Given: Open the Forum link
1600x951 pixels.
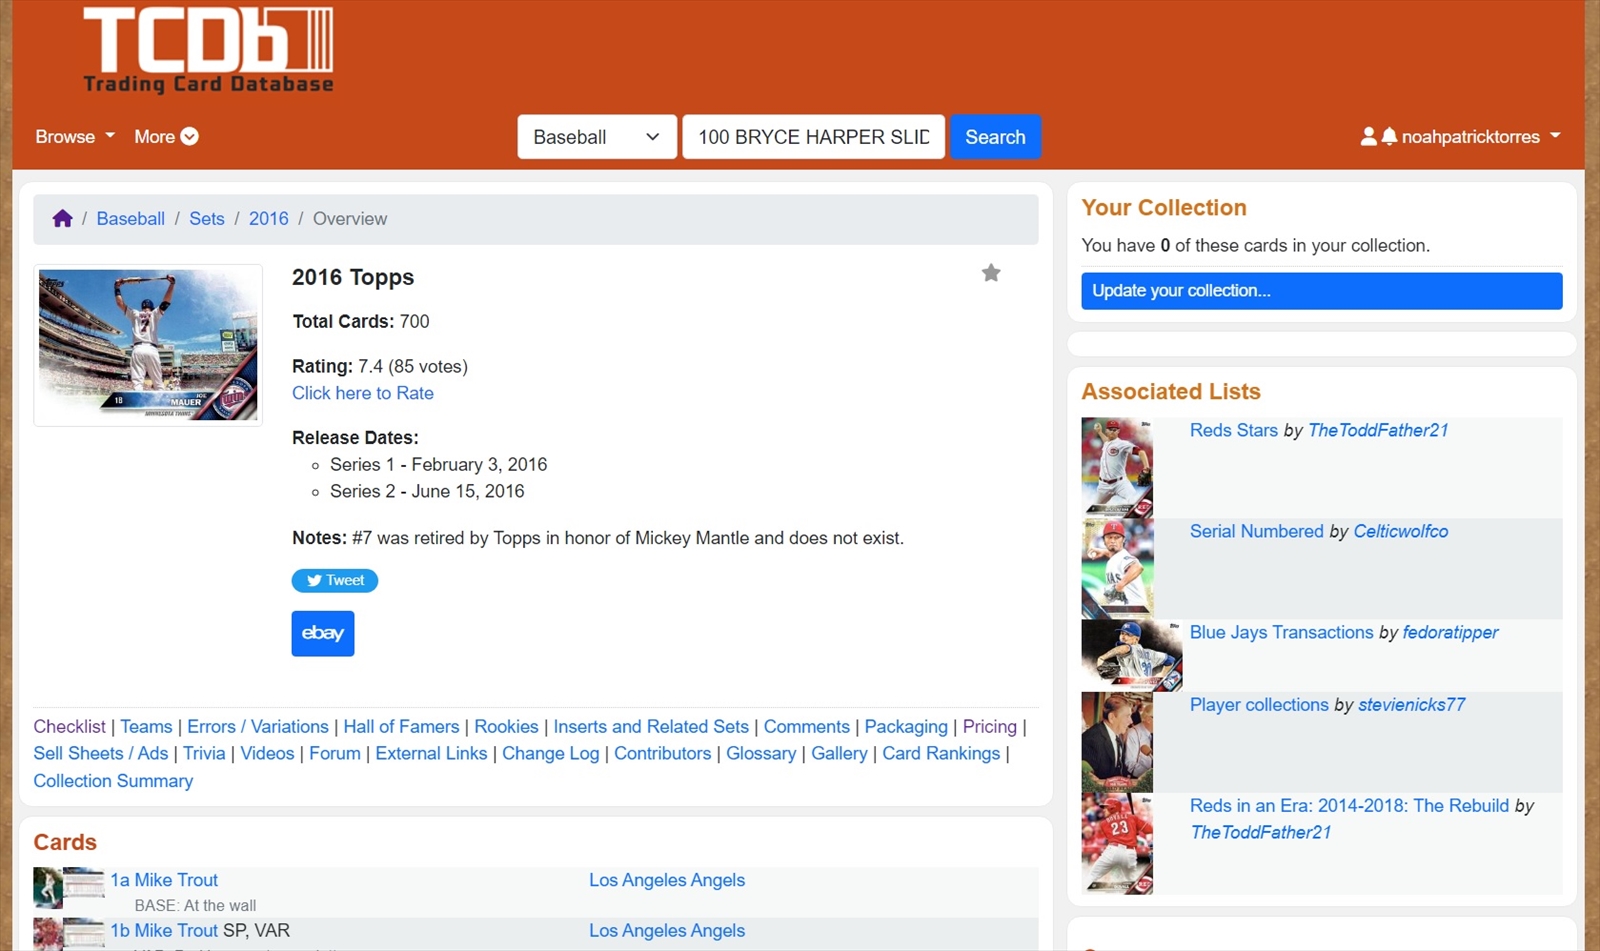Looking at the screenshot, I should click(335, 753).
